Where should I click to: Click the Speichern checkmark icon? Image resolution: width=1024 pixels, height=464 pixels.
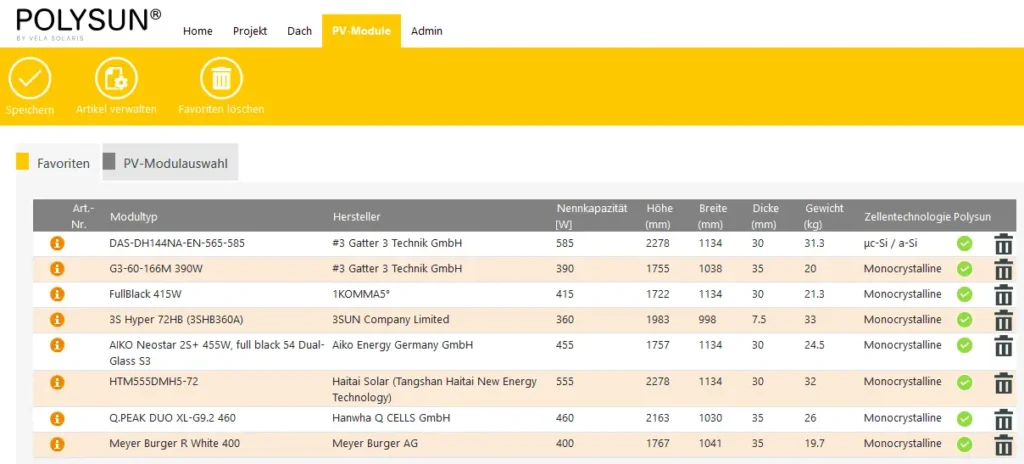point(29,78)
